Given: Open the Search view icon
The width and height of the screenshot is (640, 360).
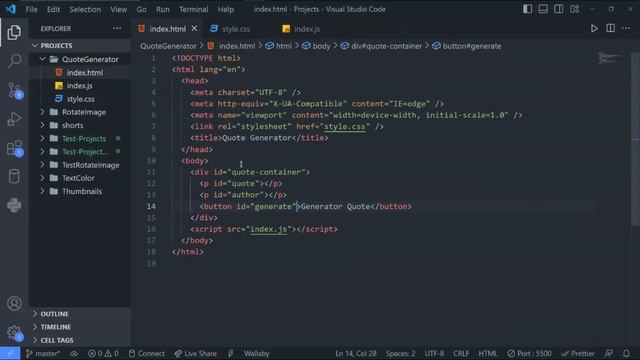Looking at the screenshot, I should click(x=14, y=60).
